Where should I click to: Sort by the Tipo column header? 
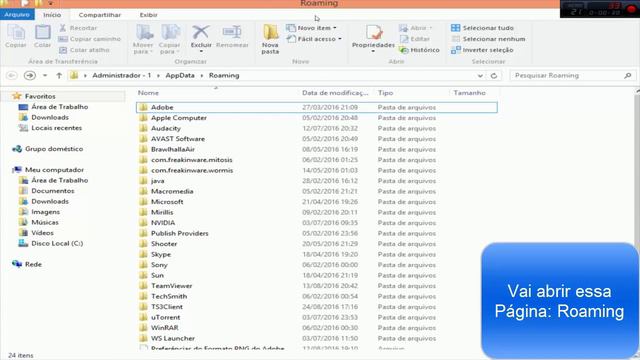point(385,93)
